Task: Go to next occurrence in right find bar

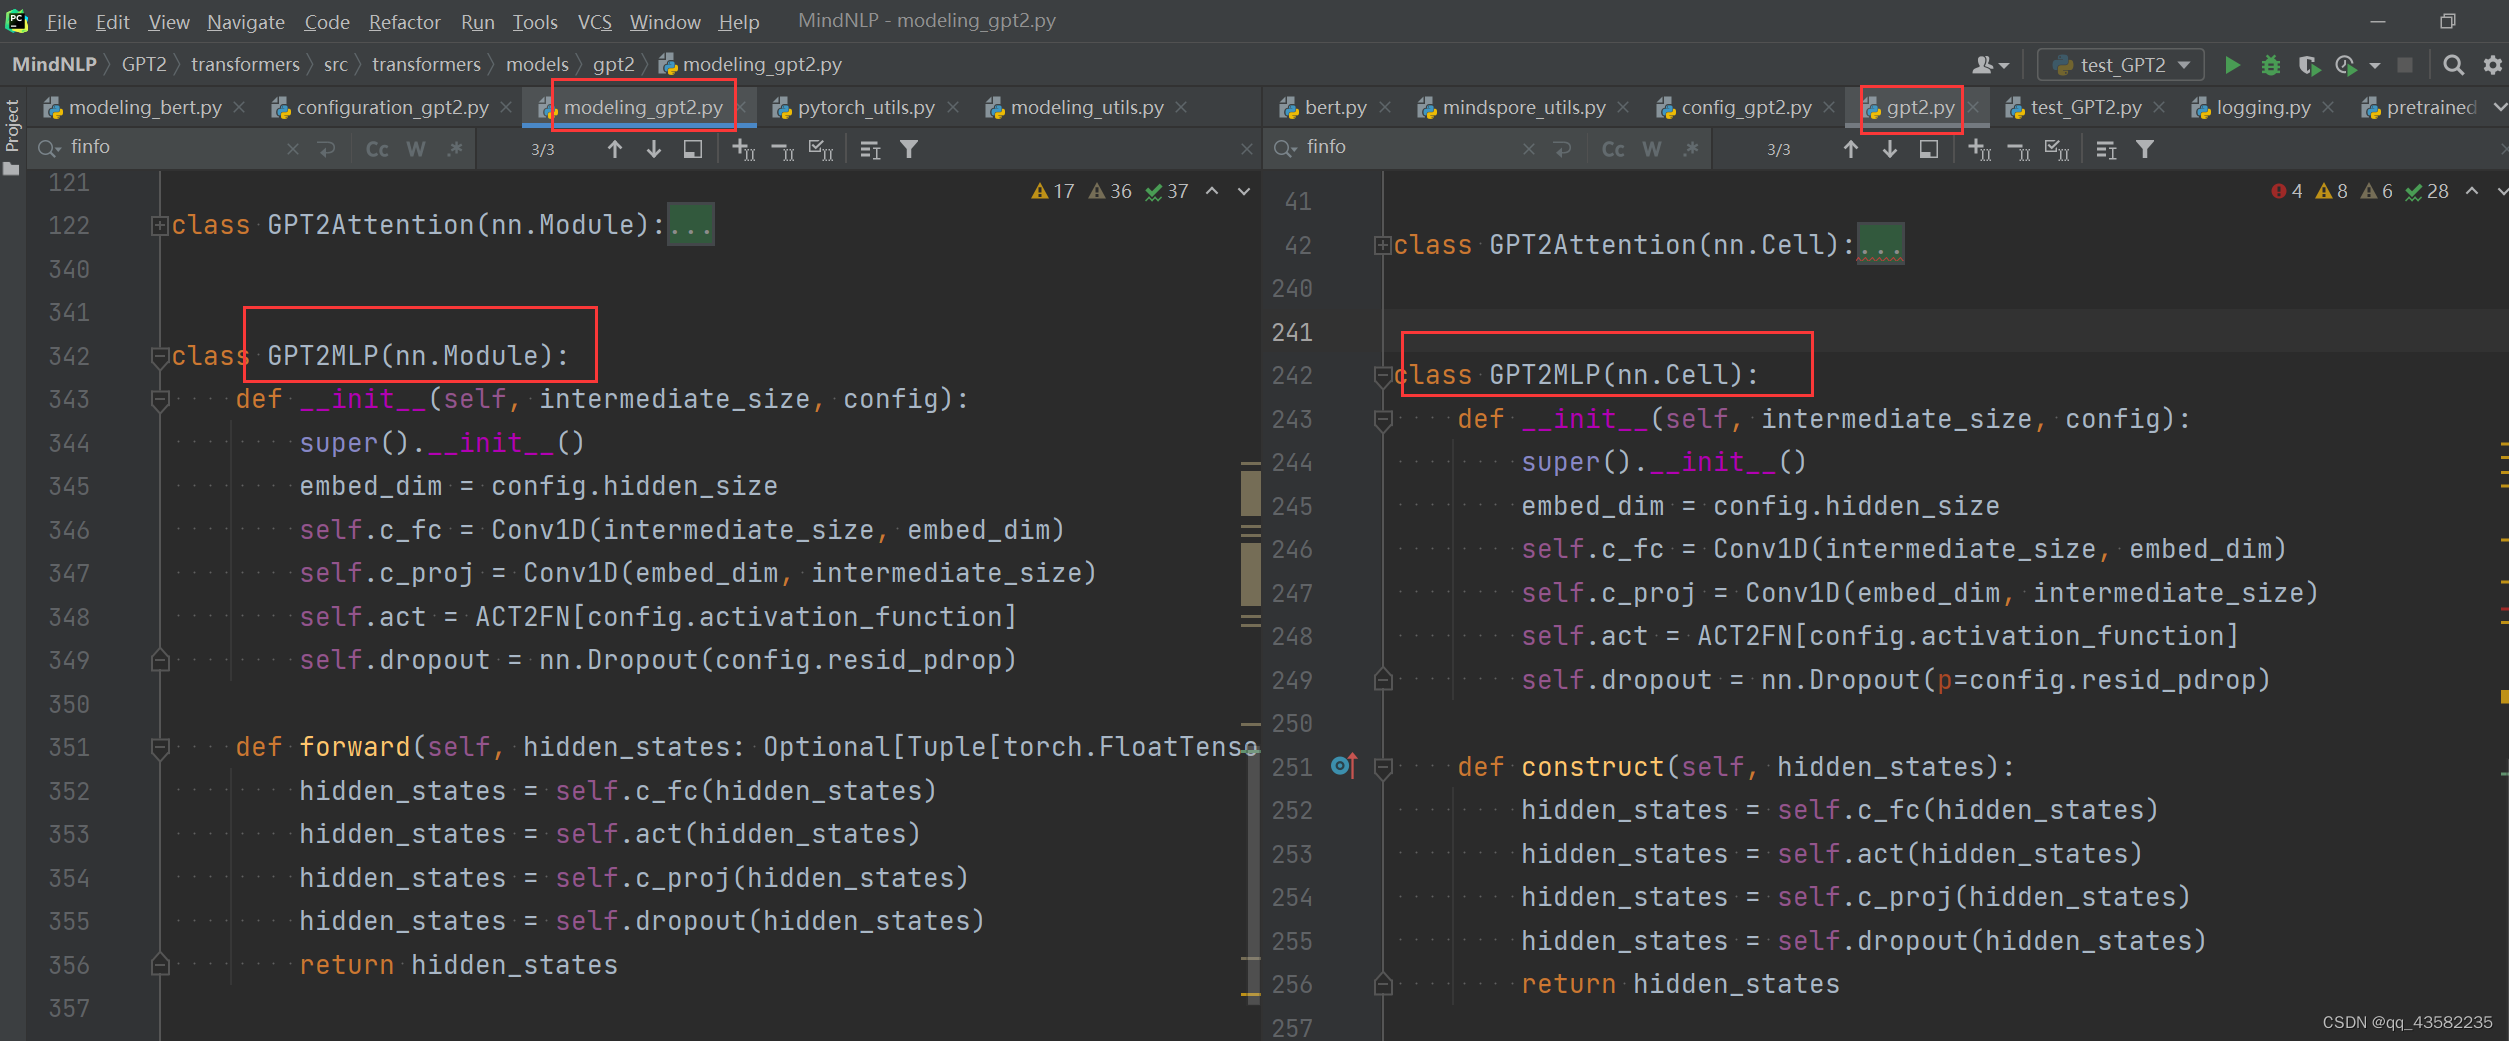Action: click(1890, 149)
